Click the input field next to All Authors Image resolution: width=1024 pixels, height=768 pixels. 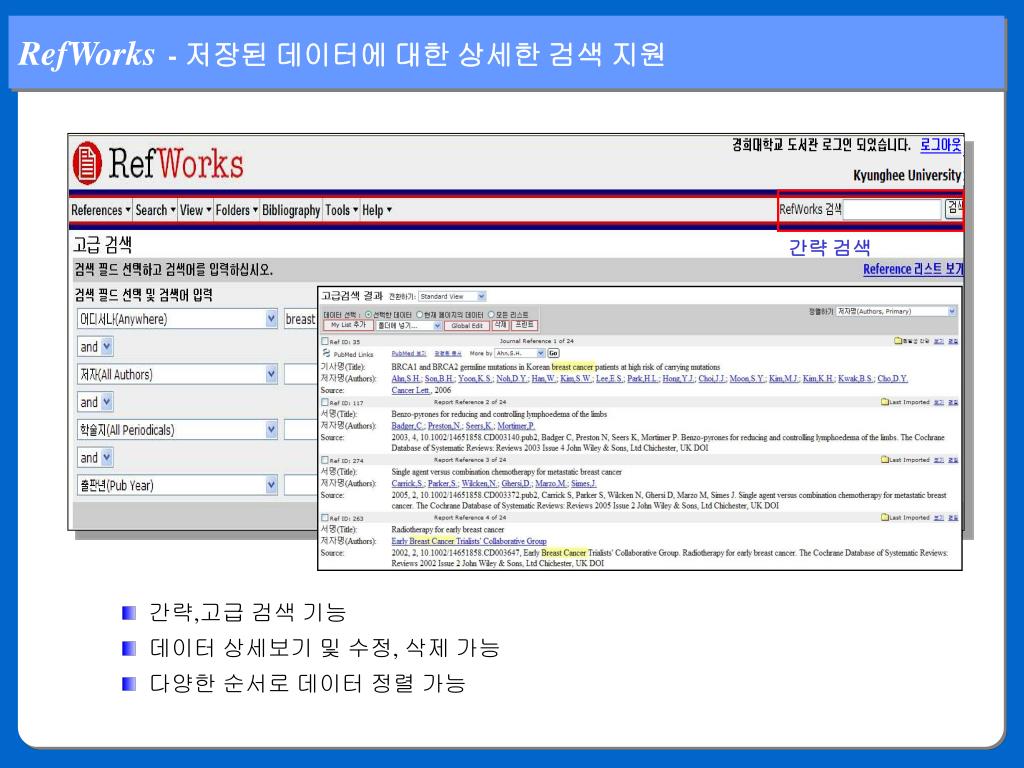(300, 374)
